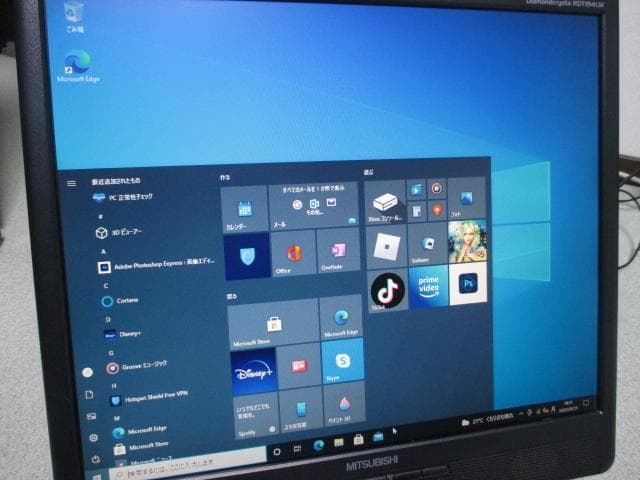
Task: Open Microsoft Edge in the app list
Action: click(139, 431)
